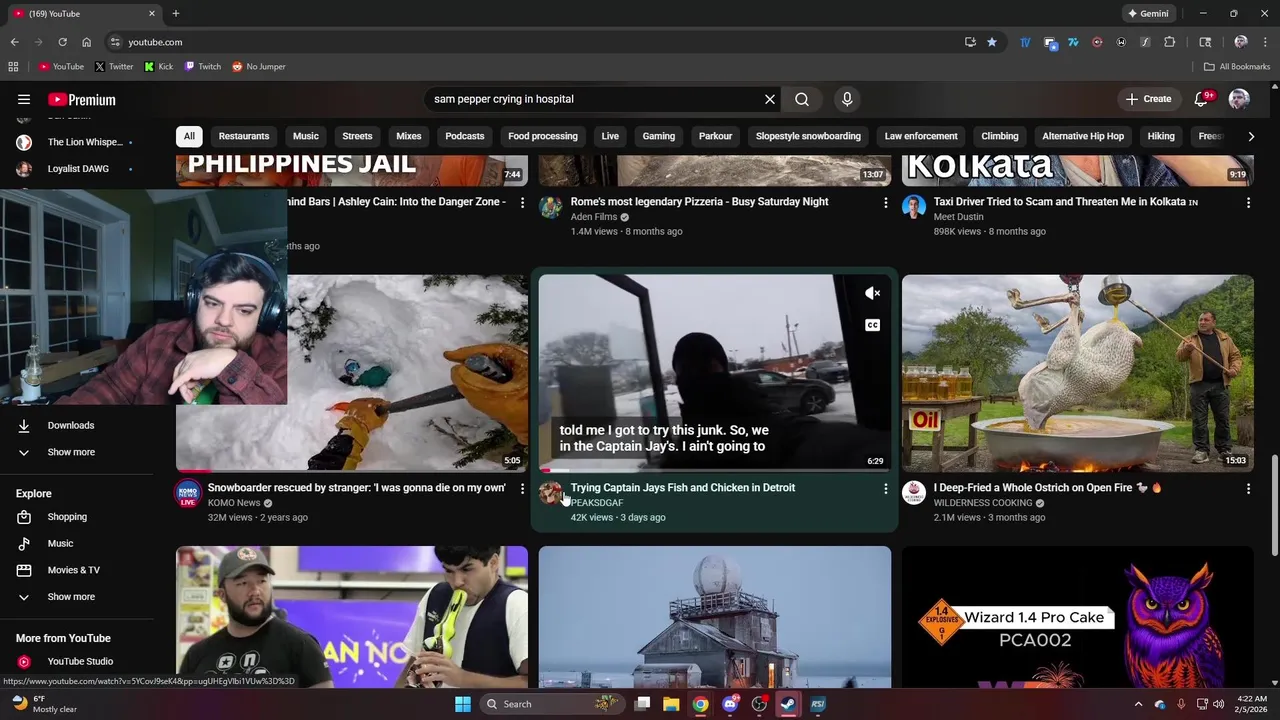
Task: Click the Create button
Action: (1148, 99)
